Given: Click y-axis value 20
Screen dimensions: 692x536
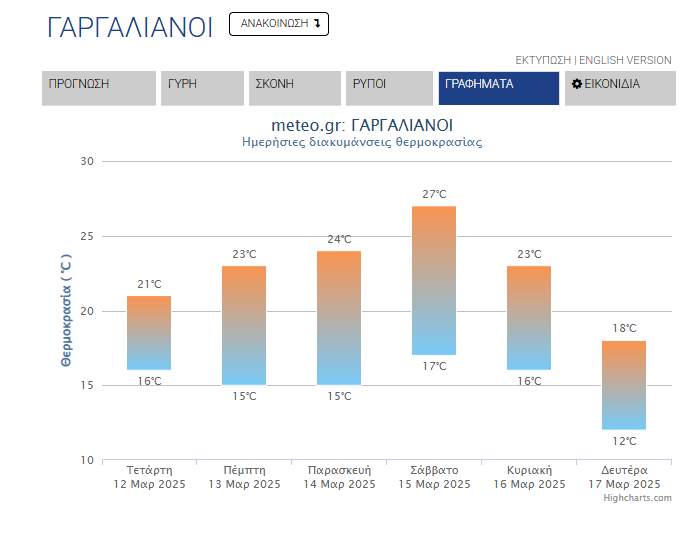Looking at the screenshot, I should (87, 311).
